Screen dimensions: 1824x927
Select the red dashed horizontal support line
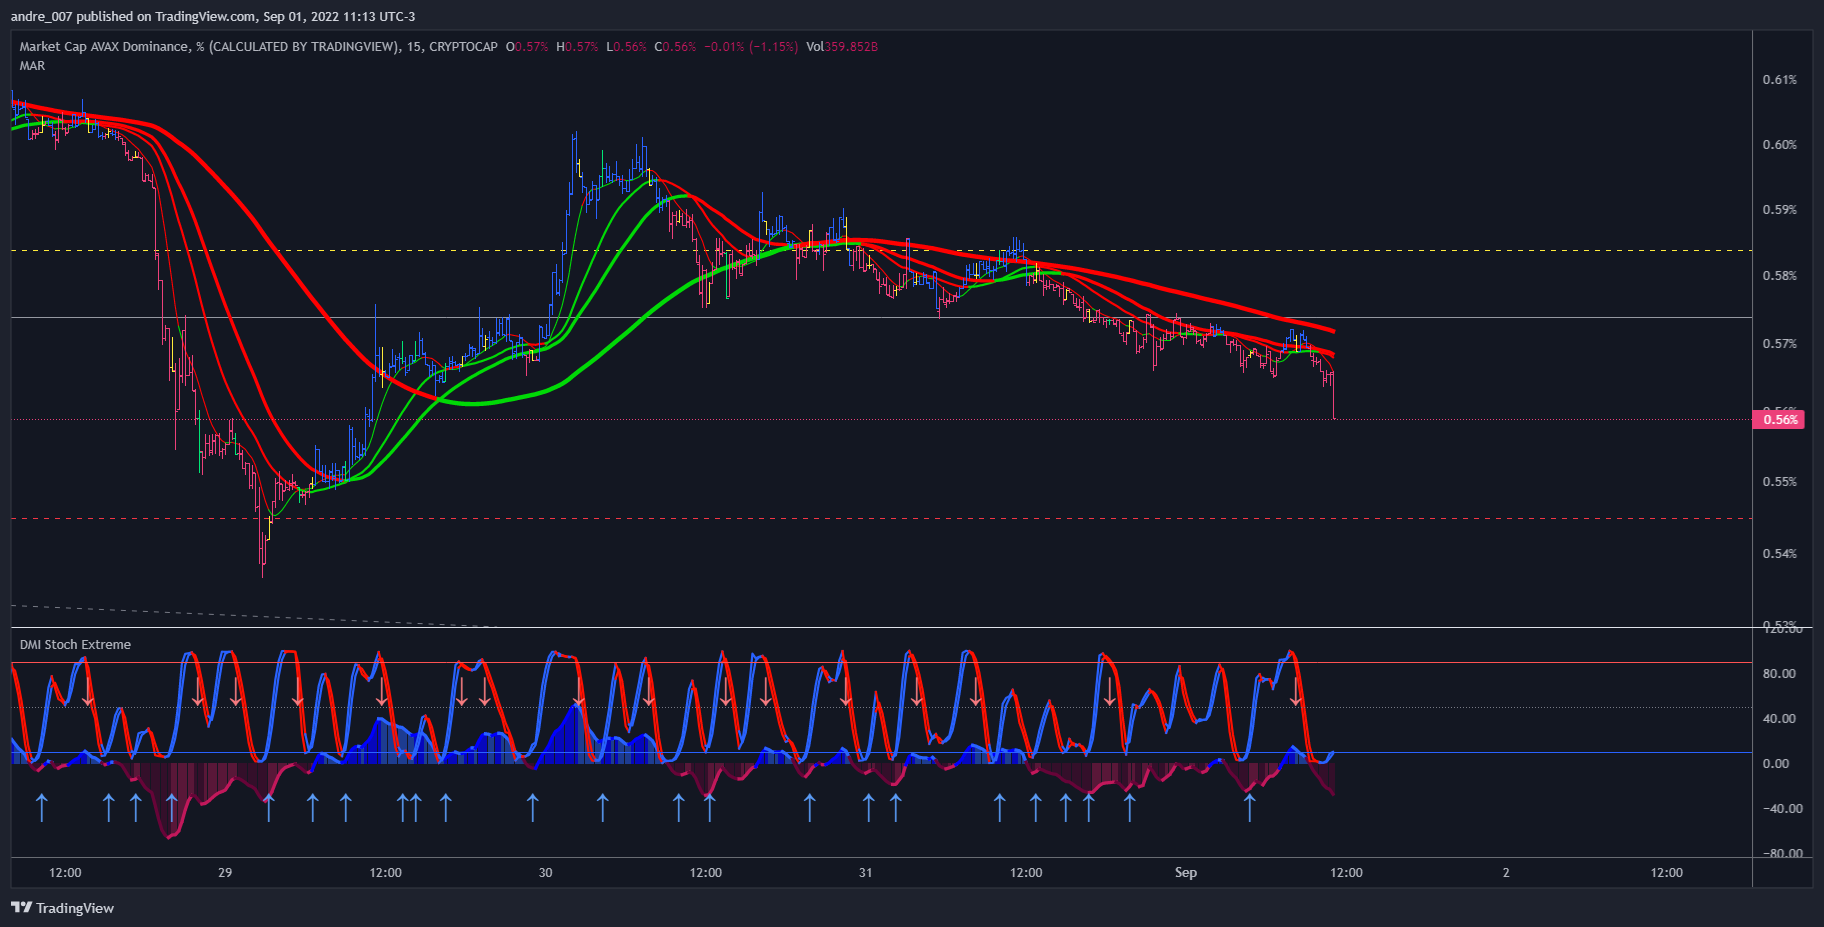(880, 518)
